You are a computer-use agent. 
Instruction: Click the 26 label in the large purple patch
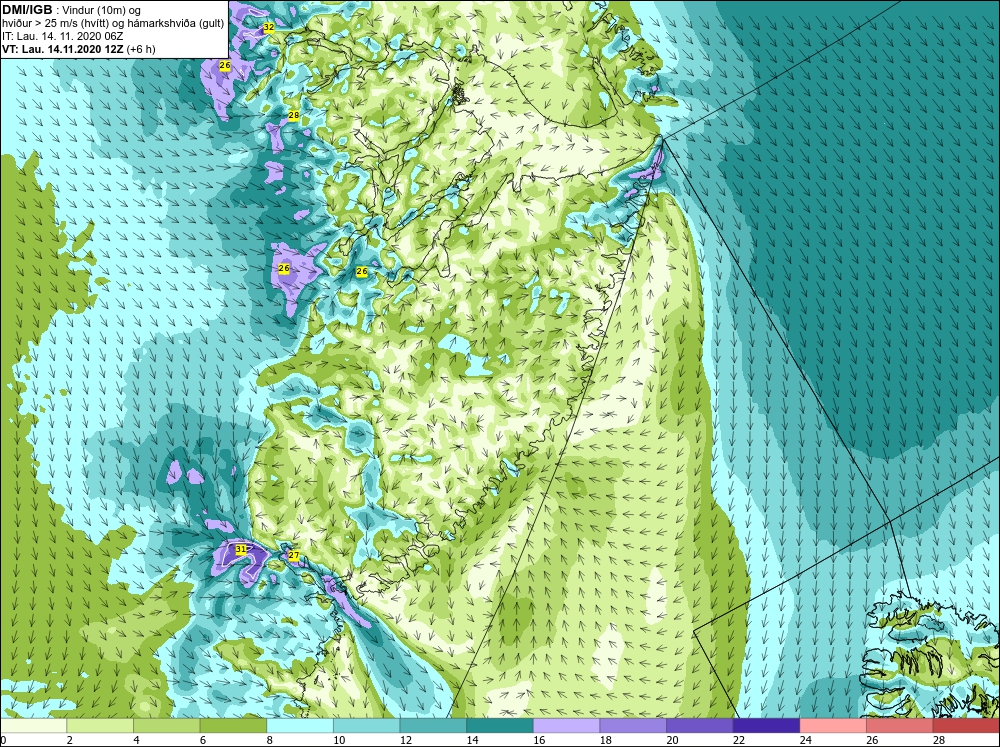[x=284, y=269]
